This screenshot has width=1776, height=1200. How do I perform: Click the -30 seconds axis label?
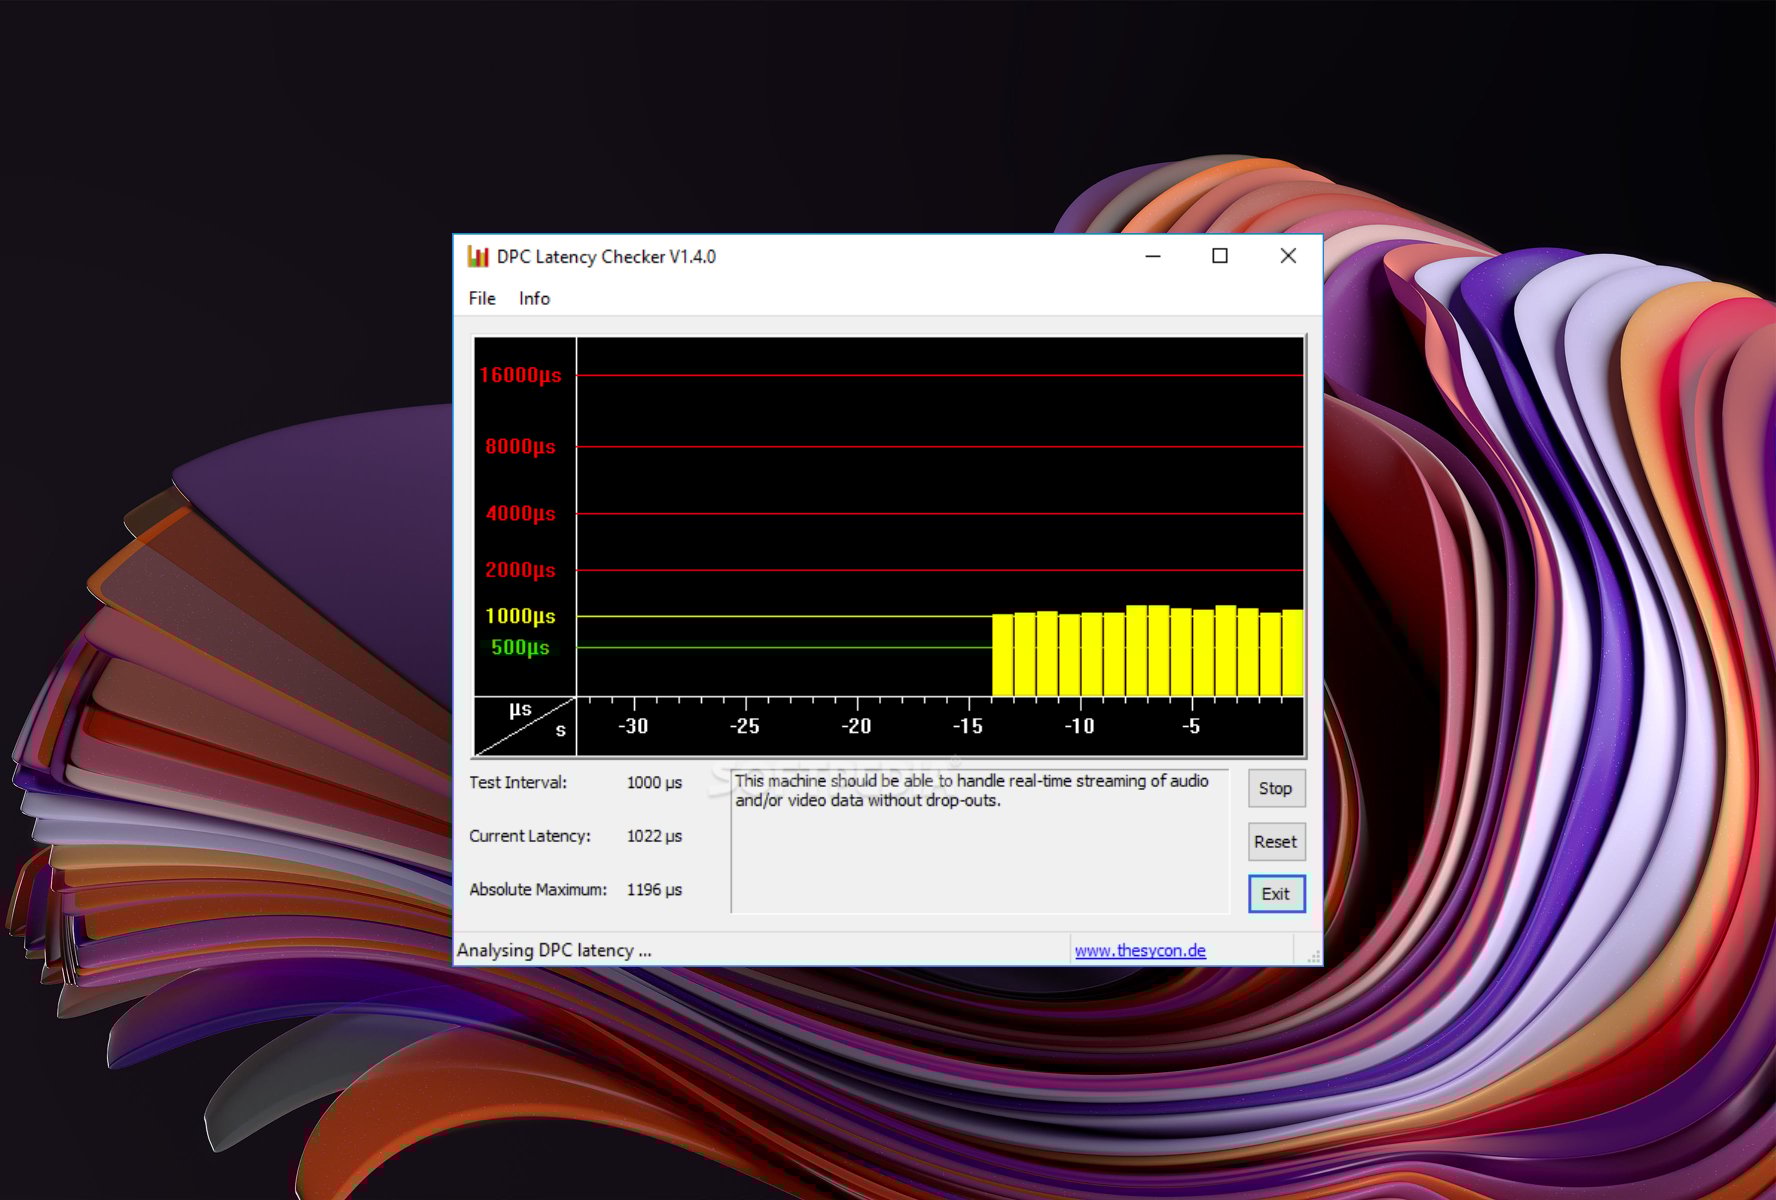click(x=633, y=727)
